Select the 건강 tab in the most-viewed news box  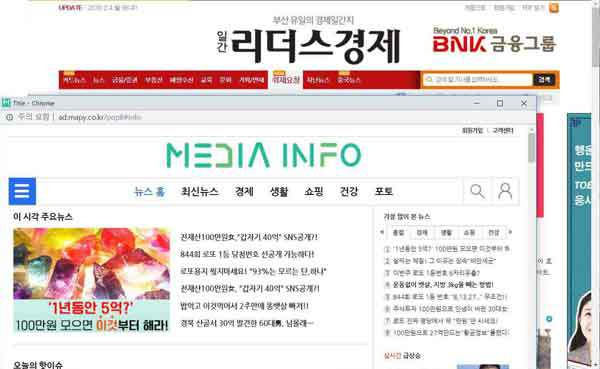[x=494, y=232]
